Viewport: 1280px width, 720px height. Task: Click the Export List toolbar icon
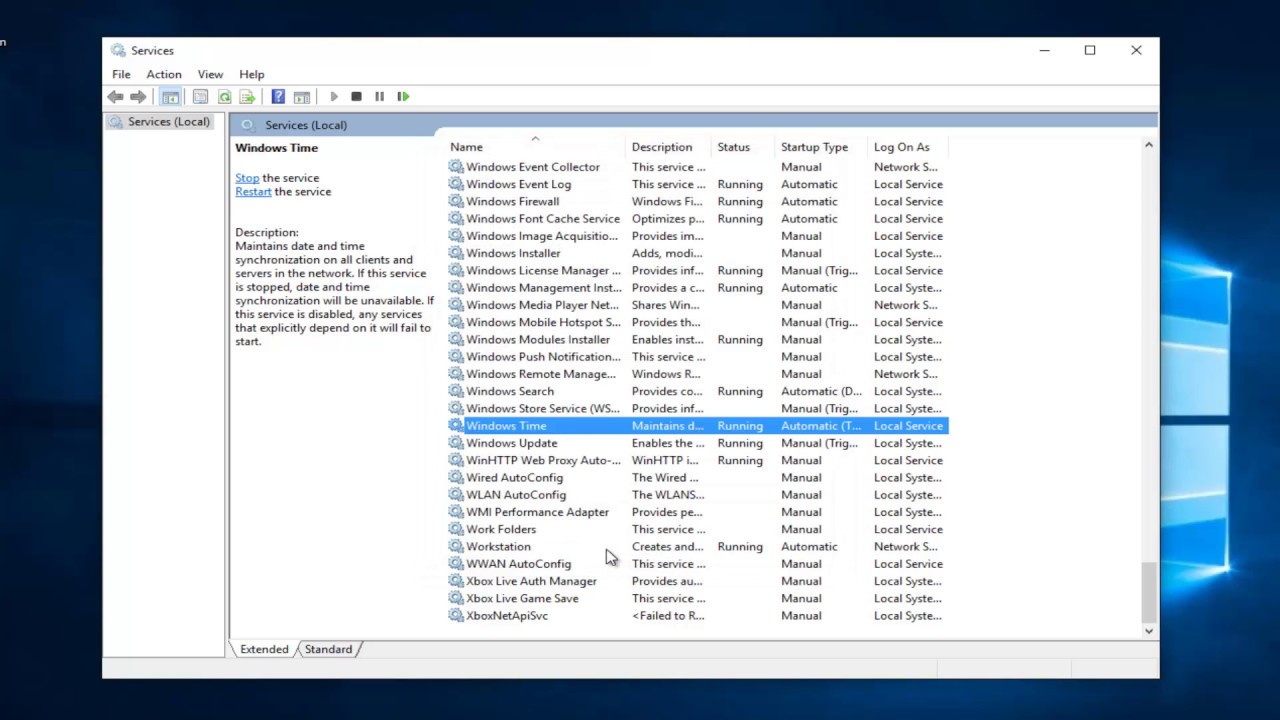pyautogui.click(x=247, y=97)
